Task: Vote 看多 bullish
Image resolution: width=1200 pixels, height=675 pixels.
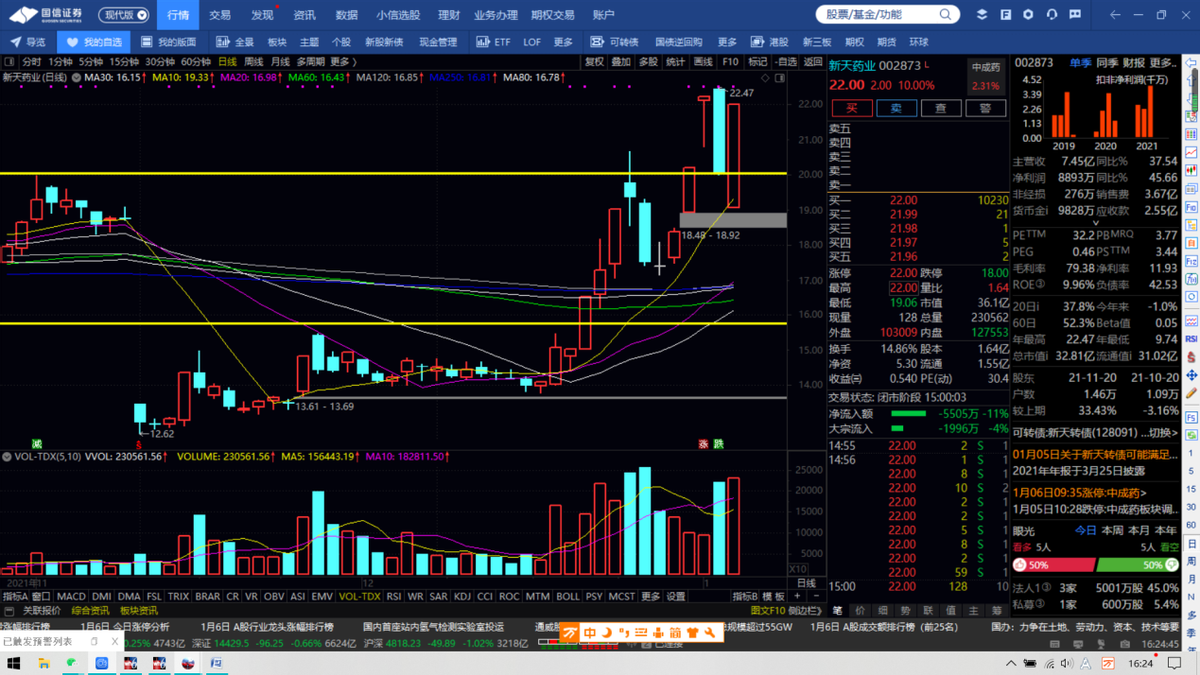Action: point(1022,547)
